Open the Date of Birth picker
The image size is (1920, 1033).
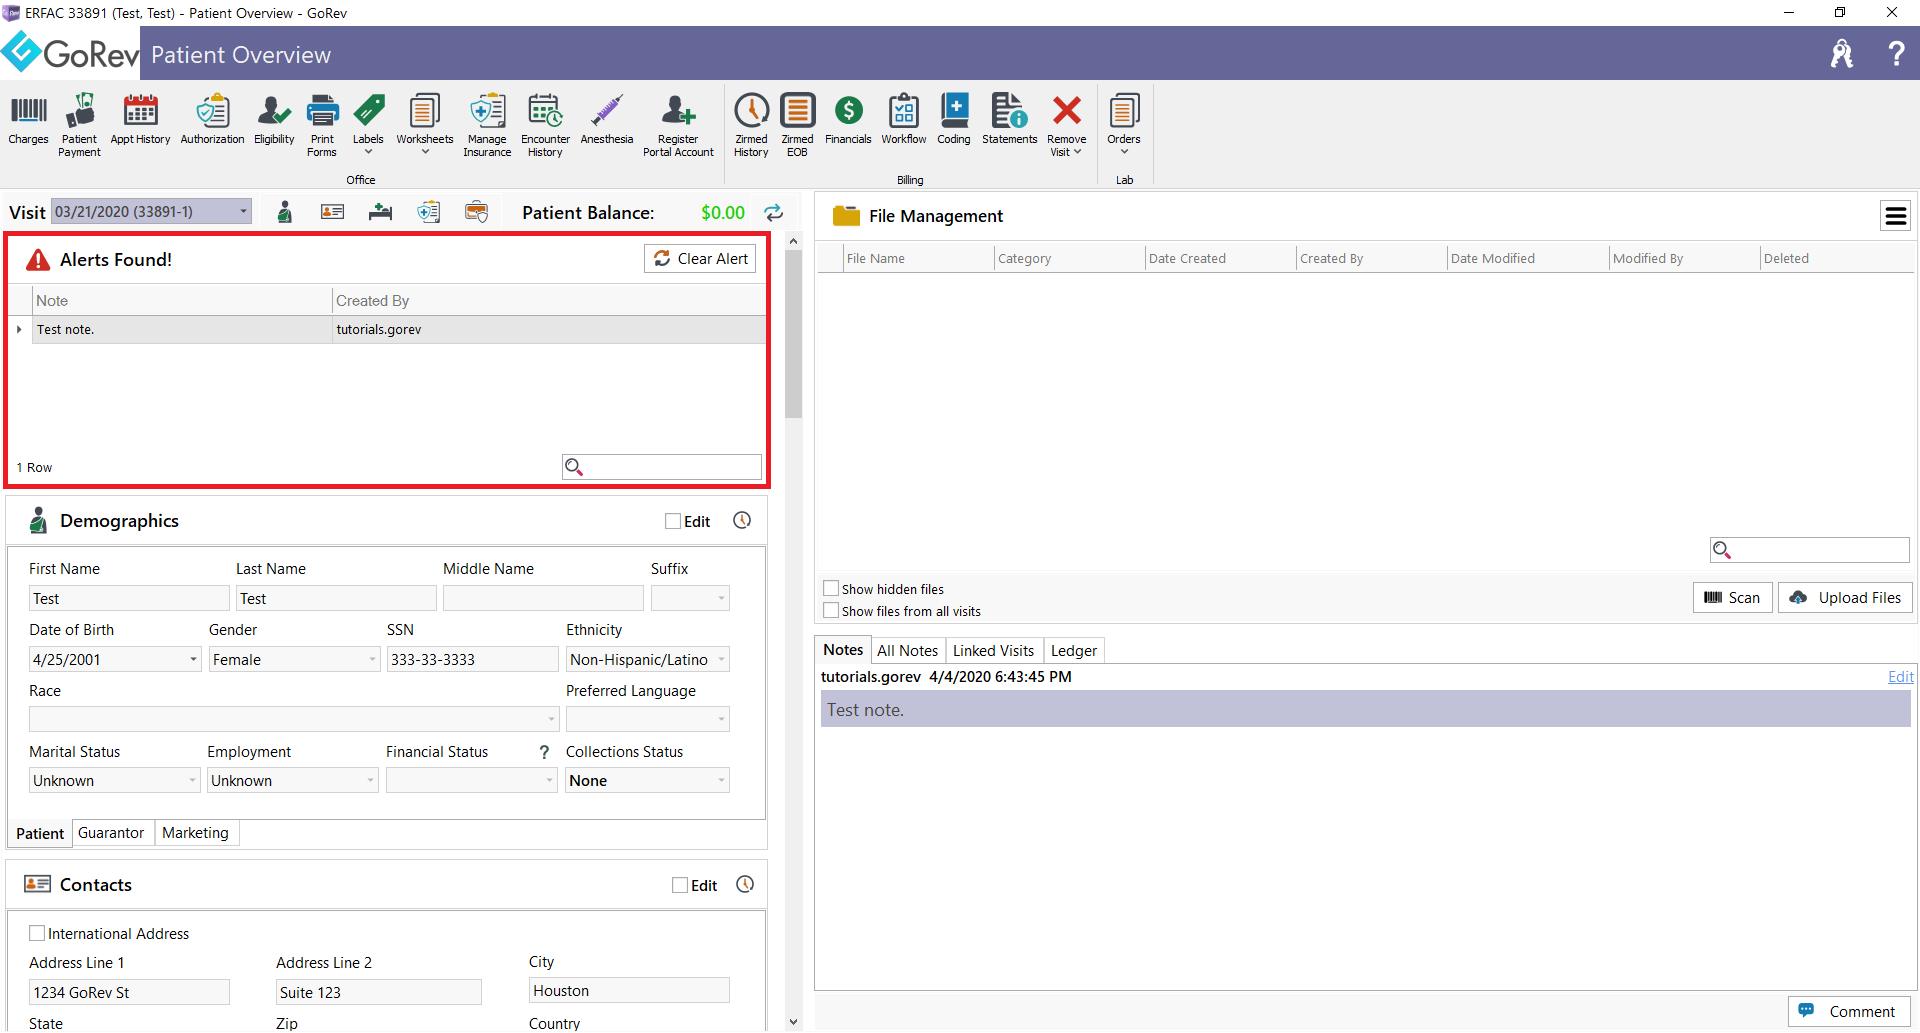pyautogui.click(x=193, y=660)
